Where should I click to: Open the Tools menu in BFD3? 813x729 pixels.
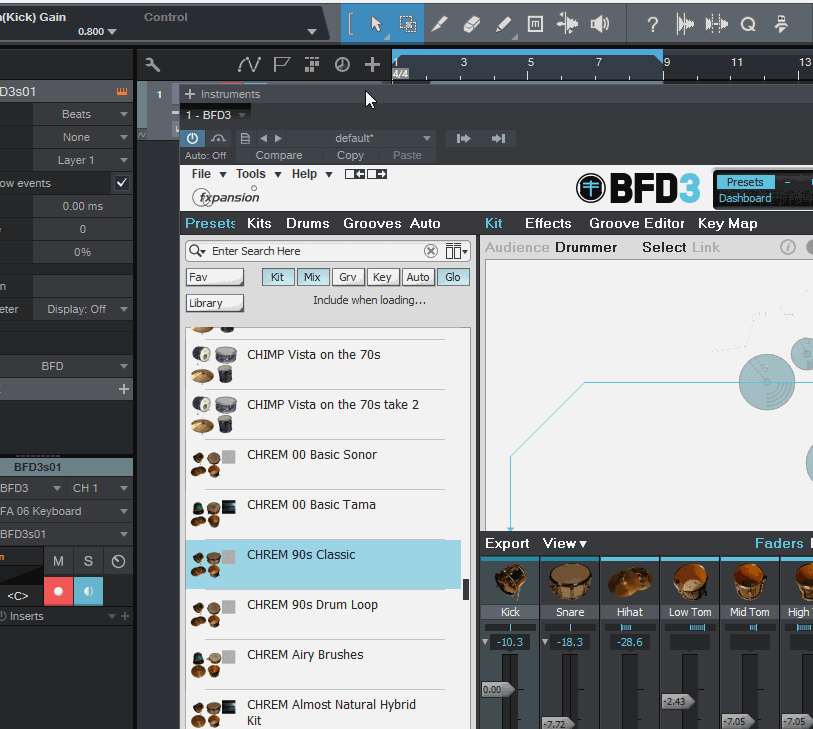point(258,174)
